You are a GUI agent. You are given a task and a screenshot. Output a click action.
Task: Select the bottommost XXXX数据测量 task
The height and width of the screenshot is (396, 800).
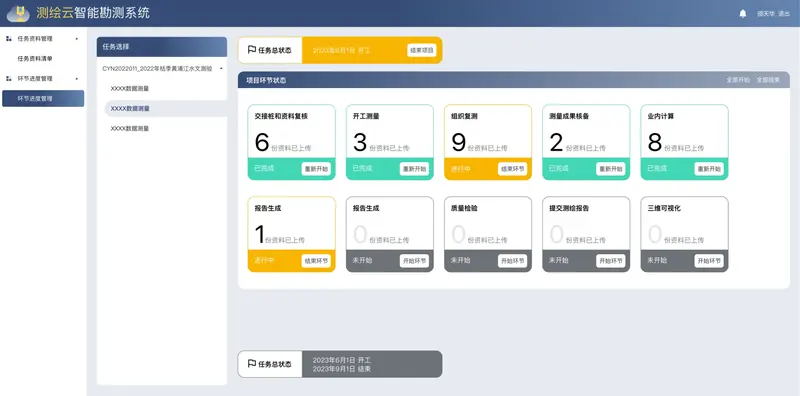coord(130,129)
